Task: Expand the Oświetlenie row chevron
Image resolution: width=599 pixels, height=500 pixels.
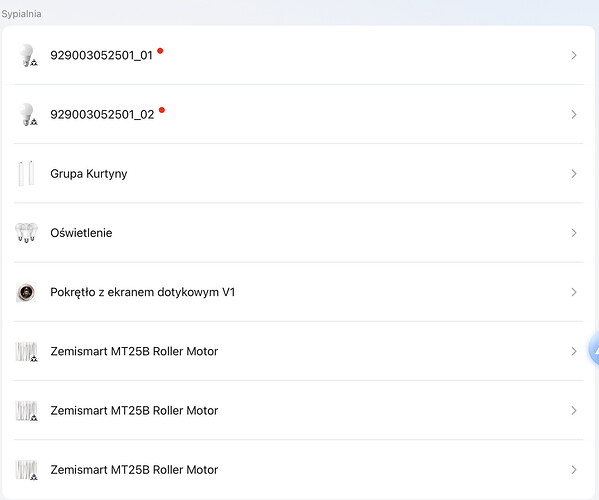Action: click(574, 233)
